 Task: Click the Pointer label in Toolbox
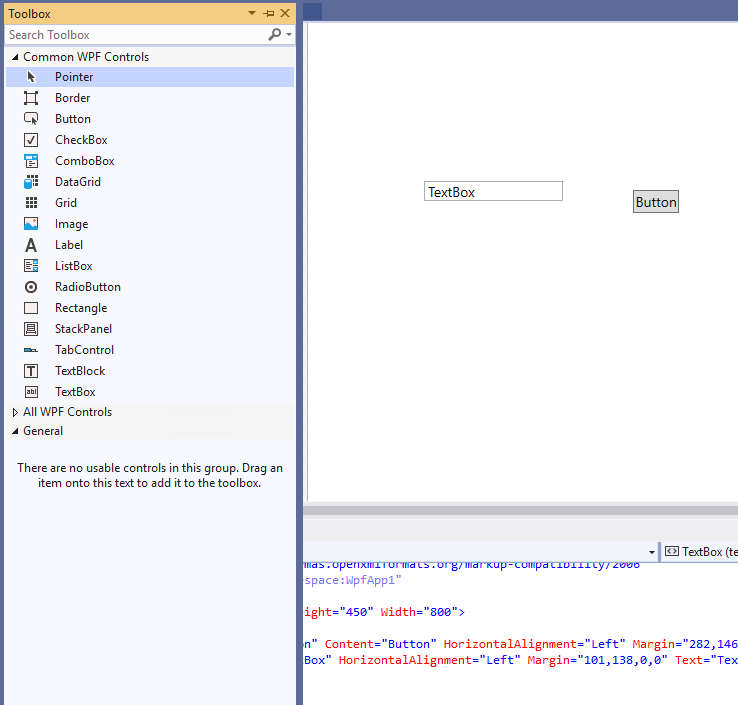click(74, 77)
